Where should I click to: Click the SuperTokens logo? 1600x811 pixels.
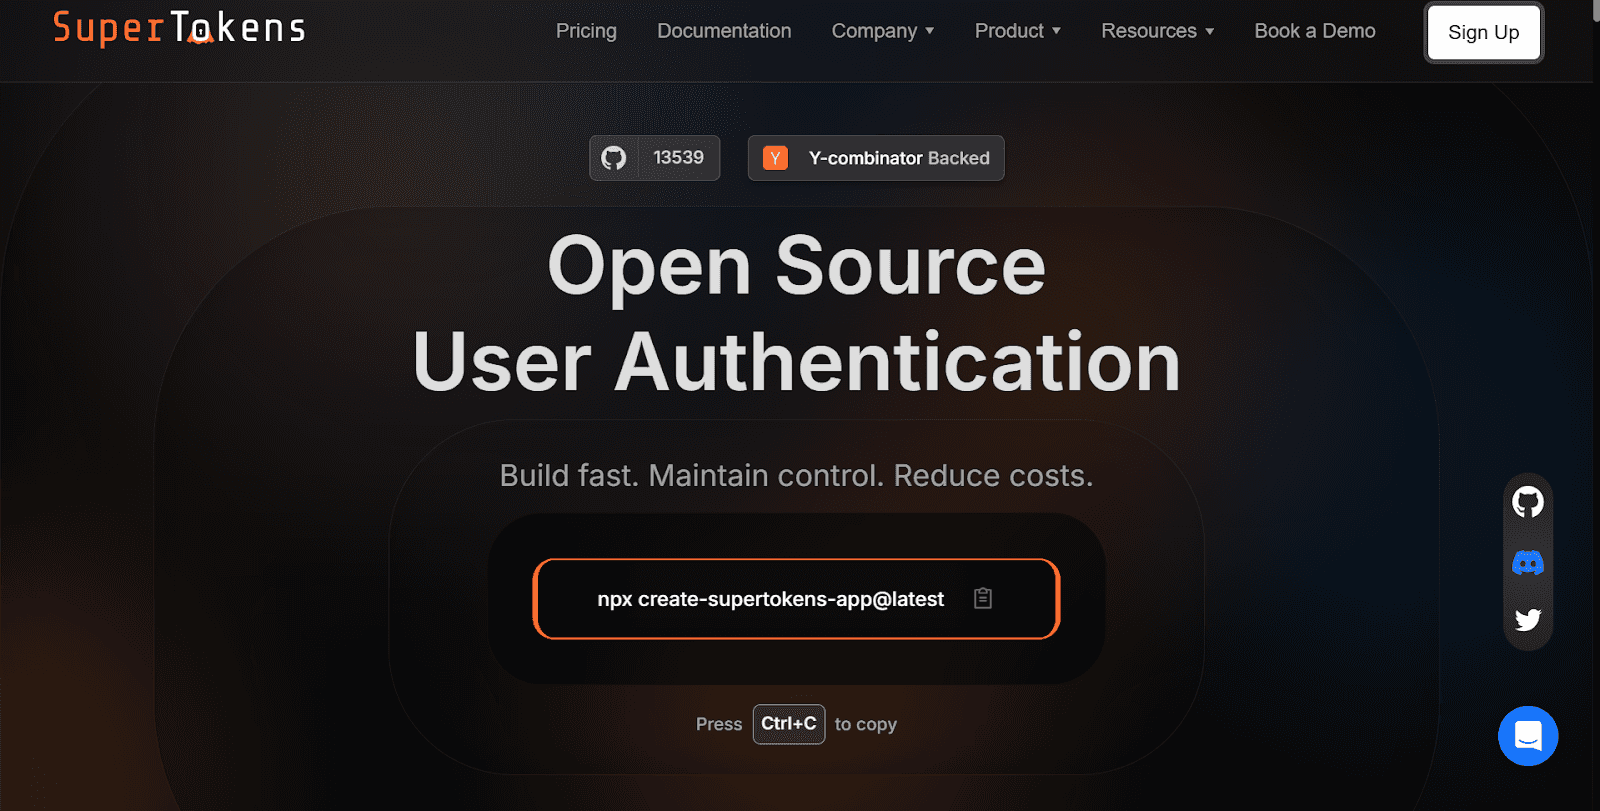point(179,29)
